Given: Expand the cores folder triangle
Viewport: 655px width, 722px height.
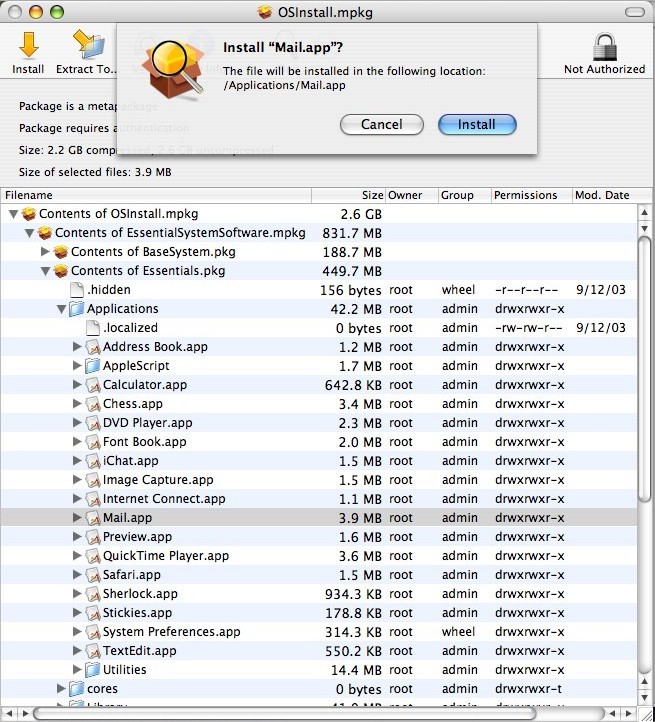Looking at the screenshot, I should point(61,688).
